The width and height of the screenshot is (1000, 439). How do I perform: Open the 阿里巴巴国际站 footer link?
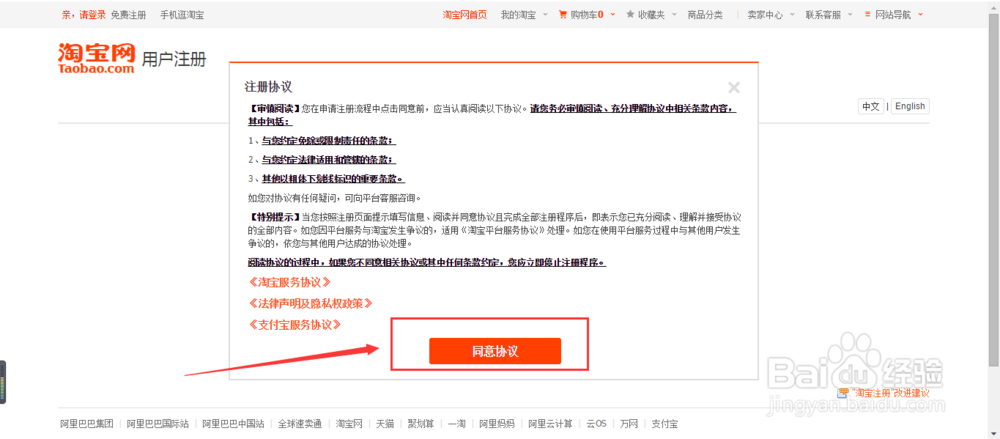(x=158, y=424)
